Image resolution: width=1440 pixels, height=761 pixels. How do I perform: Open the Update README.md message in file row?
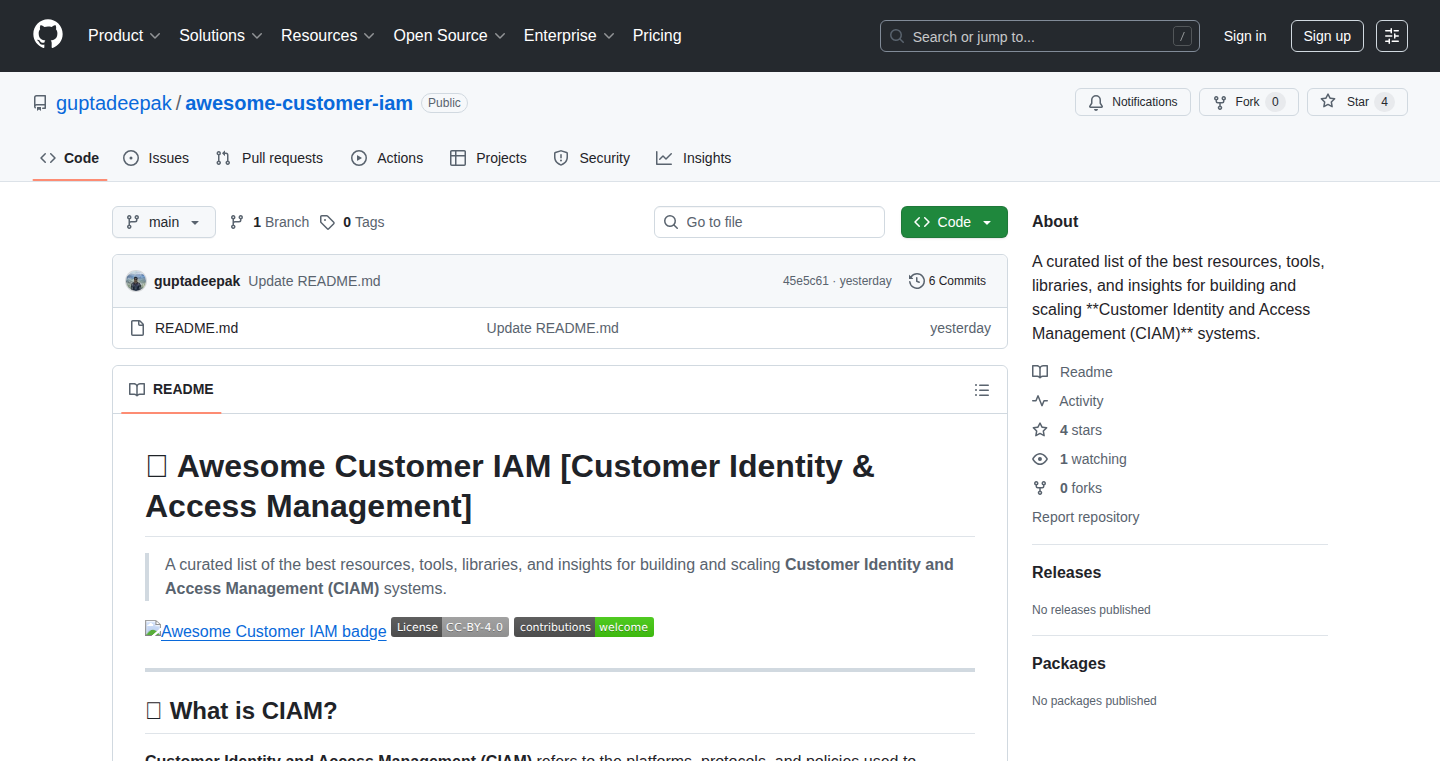553,328
